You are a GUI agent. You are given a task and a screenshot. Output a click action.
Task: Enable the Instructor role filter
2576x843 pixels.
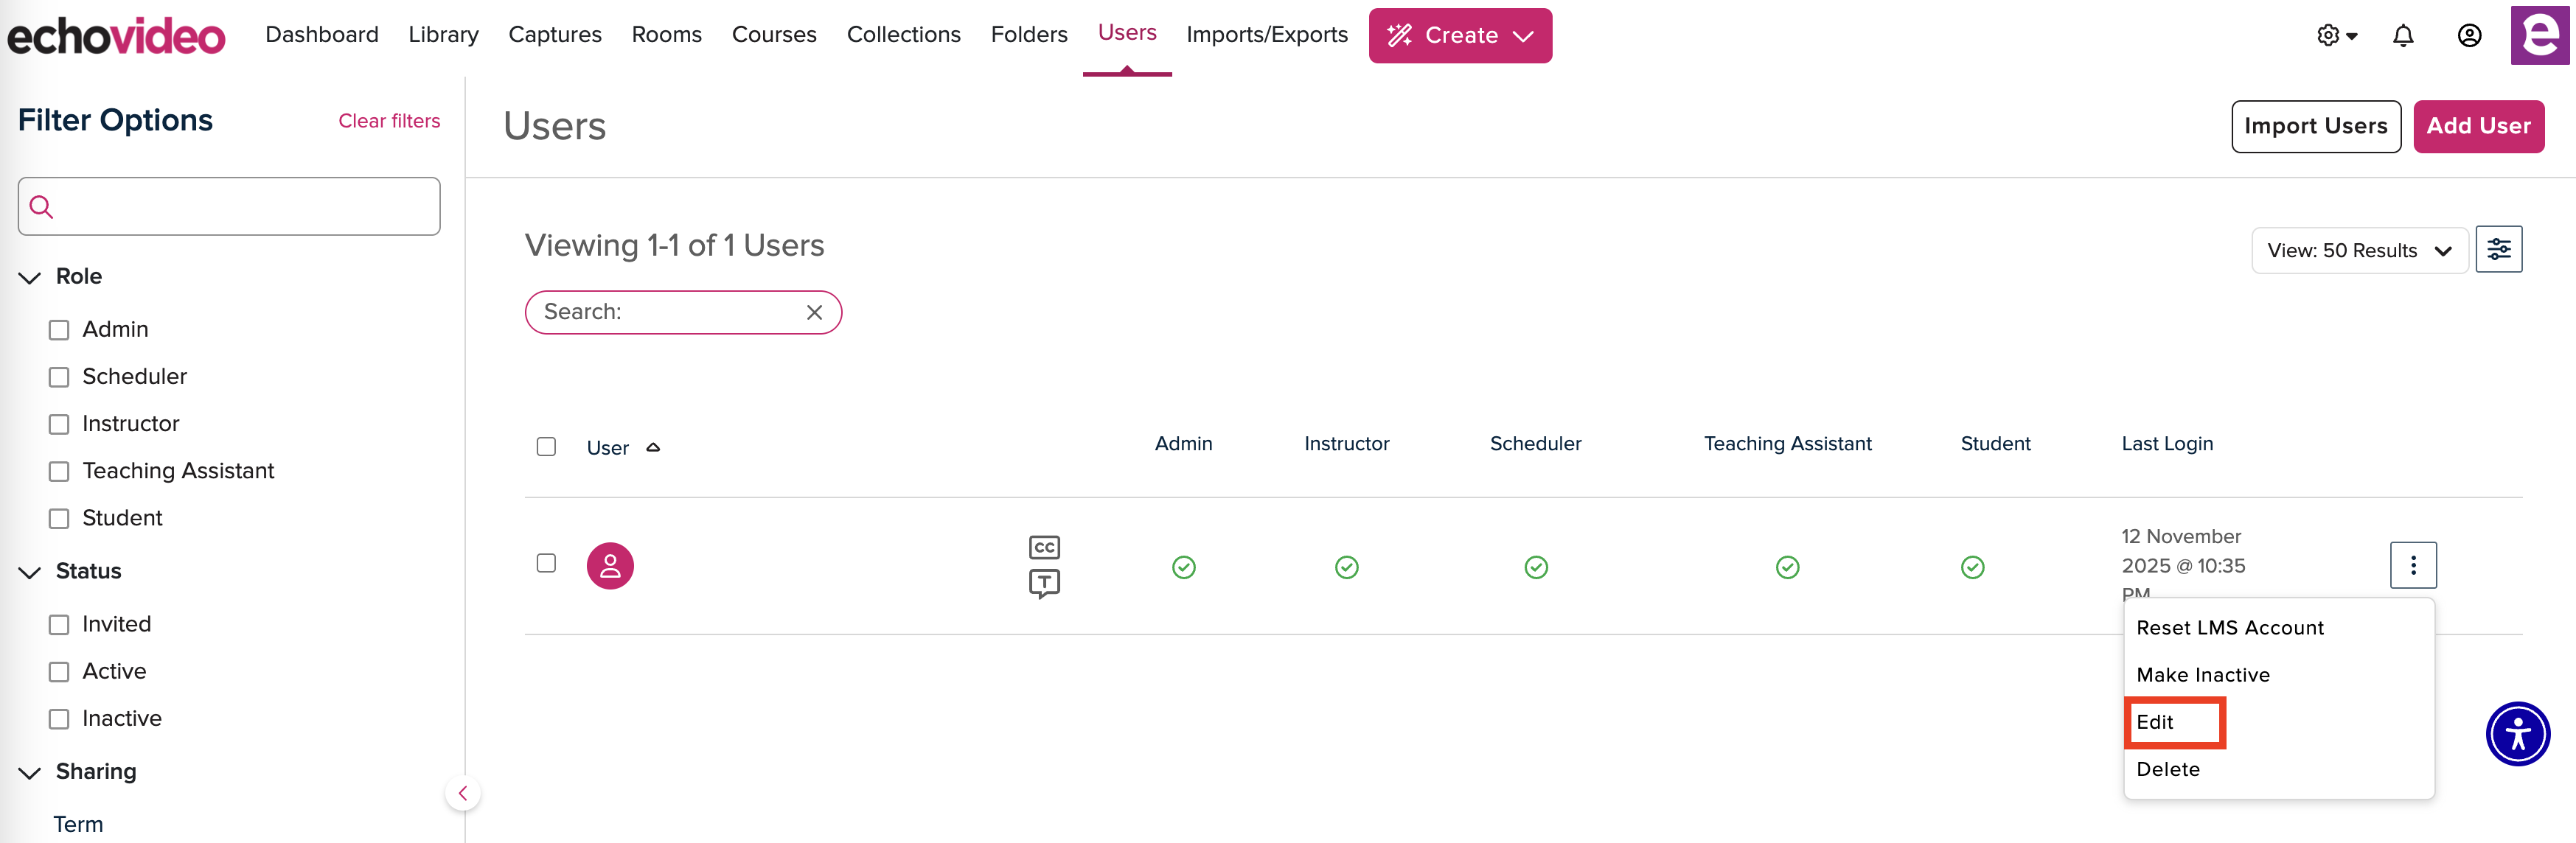(x=59, y=424)
